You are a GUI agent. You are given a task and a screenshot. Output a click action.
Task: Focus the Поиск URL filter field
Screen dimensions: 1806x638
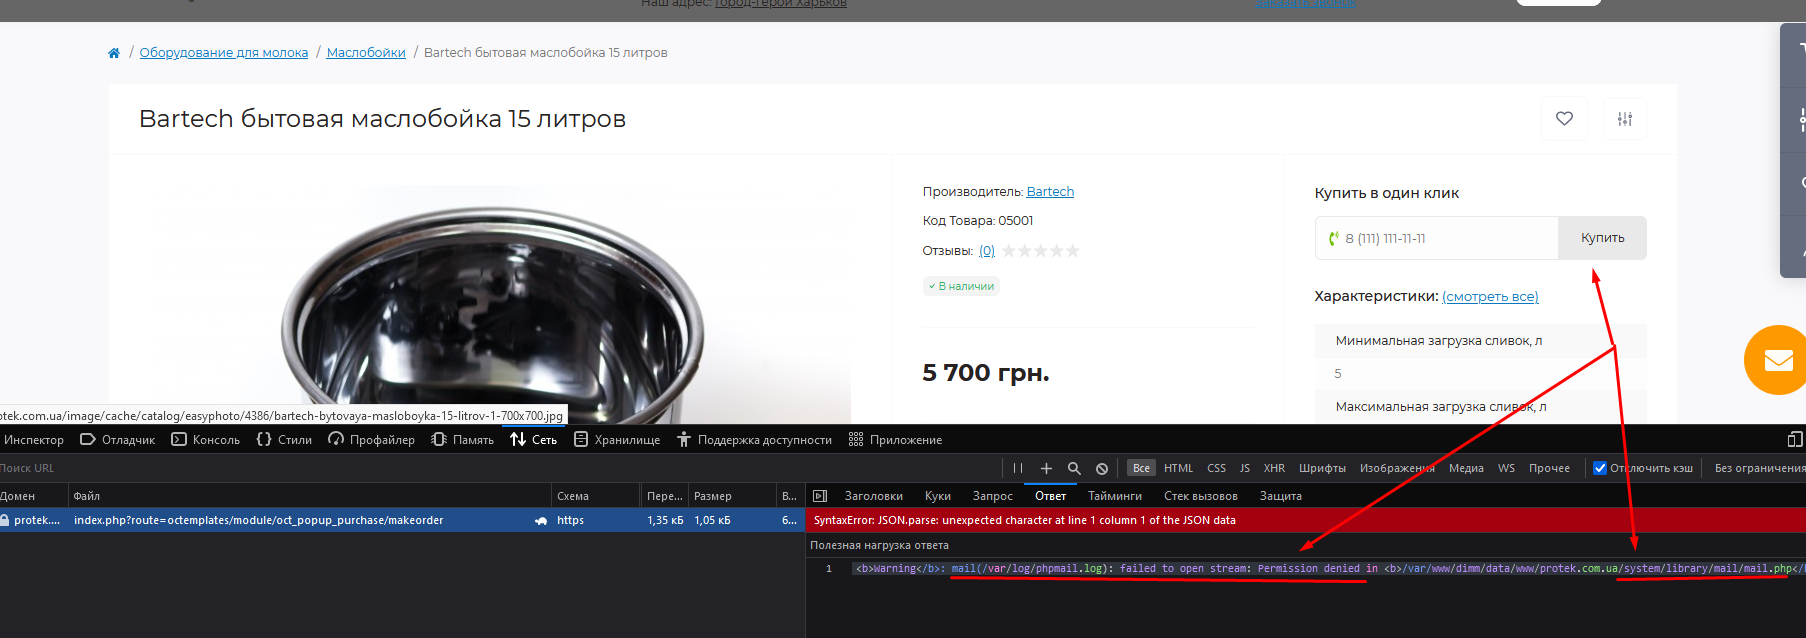(500, 468)
